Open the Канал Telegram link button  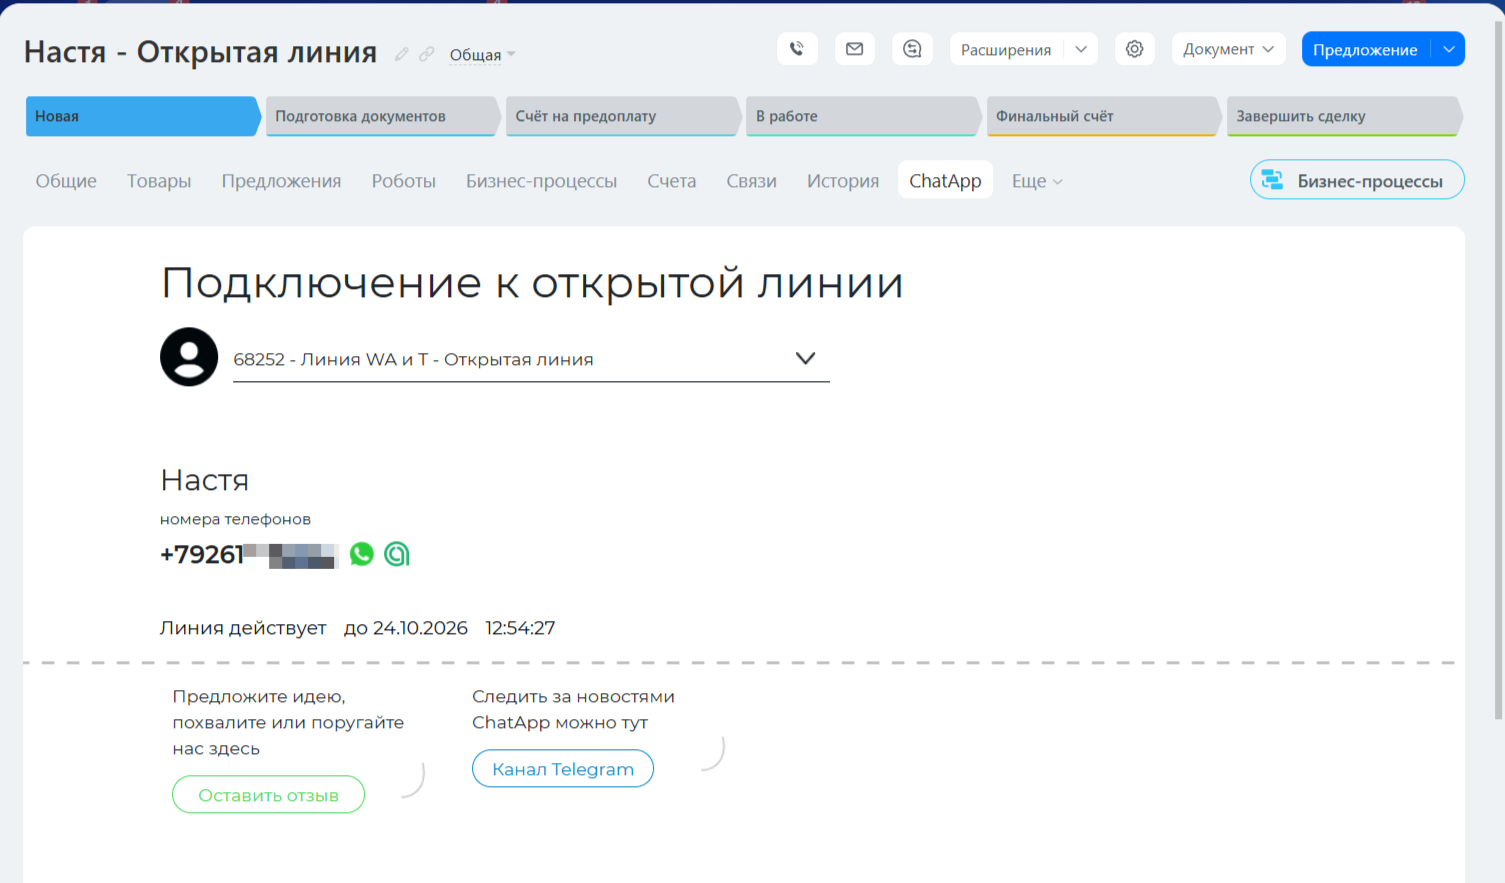[x=563, y=769]
